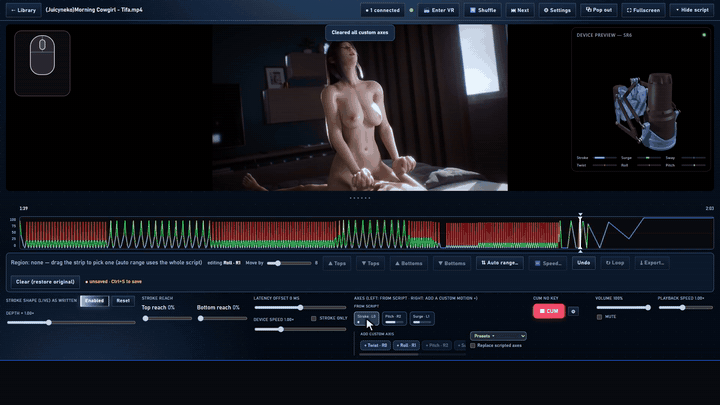This screenshot has width=720, height=405.
Task: Click the playhead marker on the timeline
Action: click(x=580, y=233)
